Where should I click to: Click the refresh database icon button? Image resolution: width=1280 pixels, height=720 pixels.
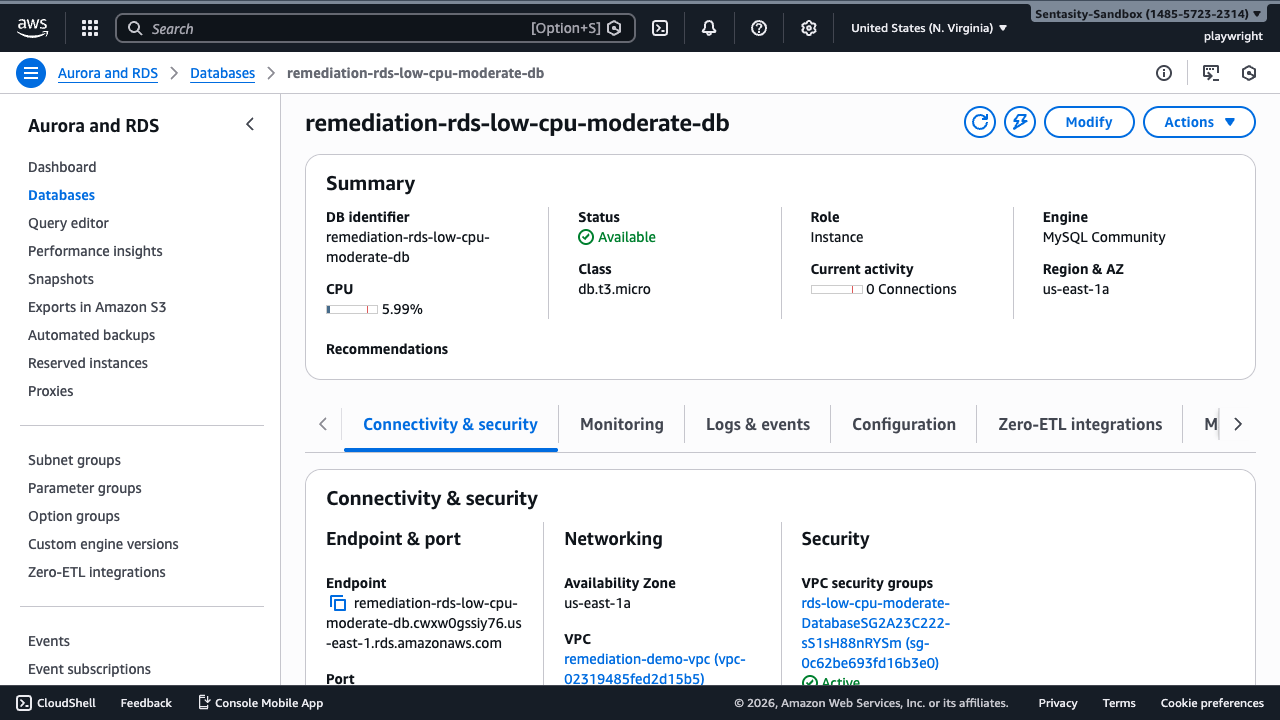click(x=980, y=122)
